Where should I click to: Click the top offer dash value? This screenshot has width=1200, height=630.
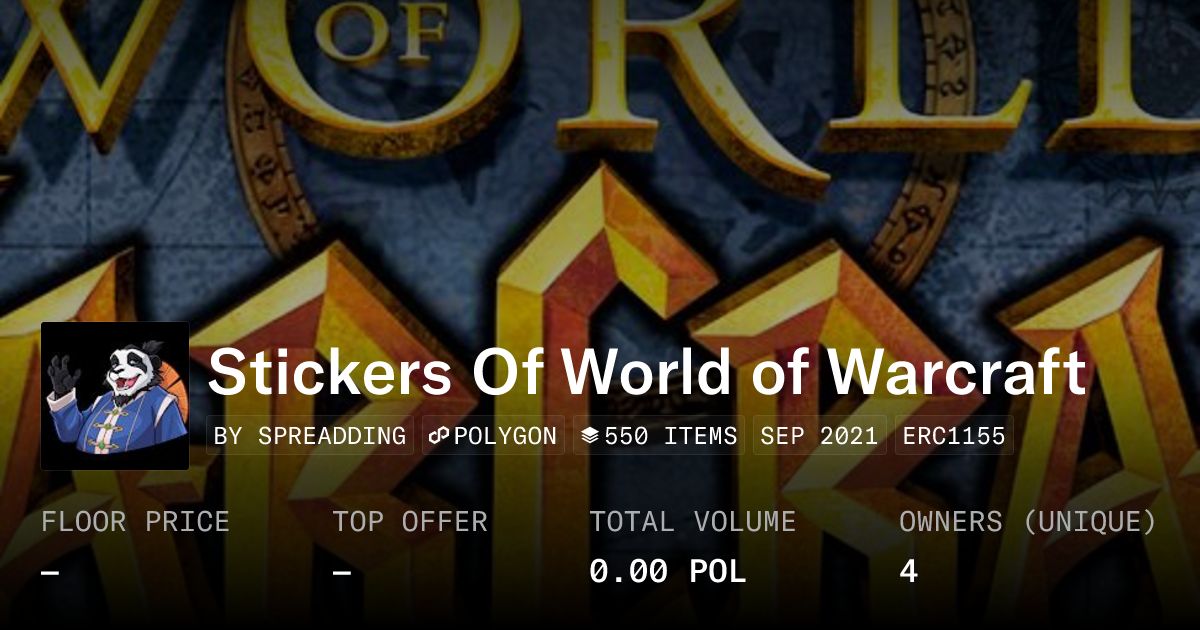[342, 572]
